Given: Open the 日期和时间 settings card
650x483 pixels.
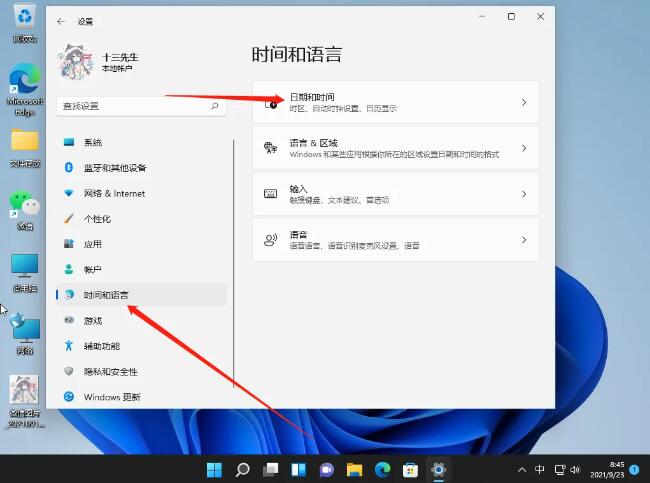Looking at the screenshot, I should click(x=396, y=102).
